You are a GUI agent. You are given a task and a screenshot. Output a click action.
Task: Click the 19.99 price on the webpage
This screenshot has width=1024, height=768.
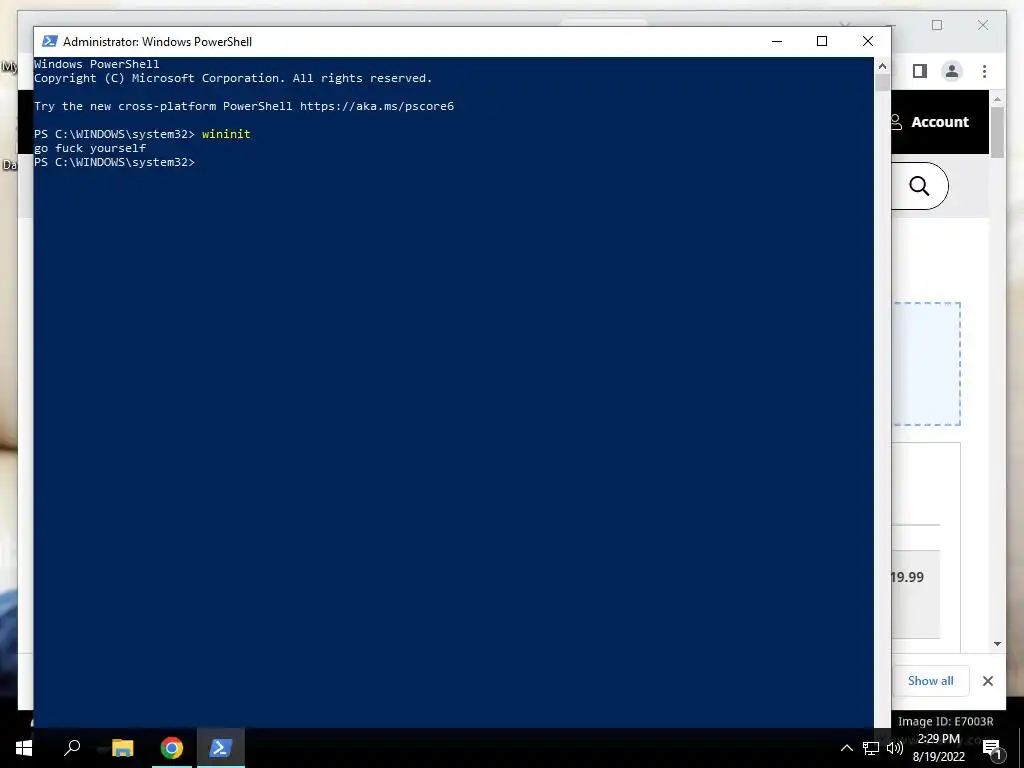click(908, 577)
